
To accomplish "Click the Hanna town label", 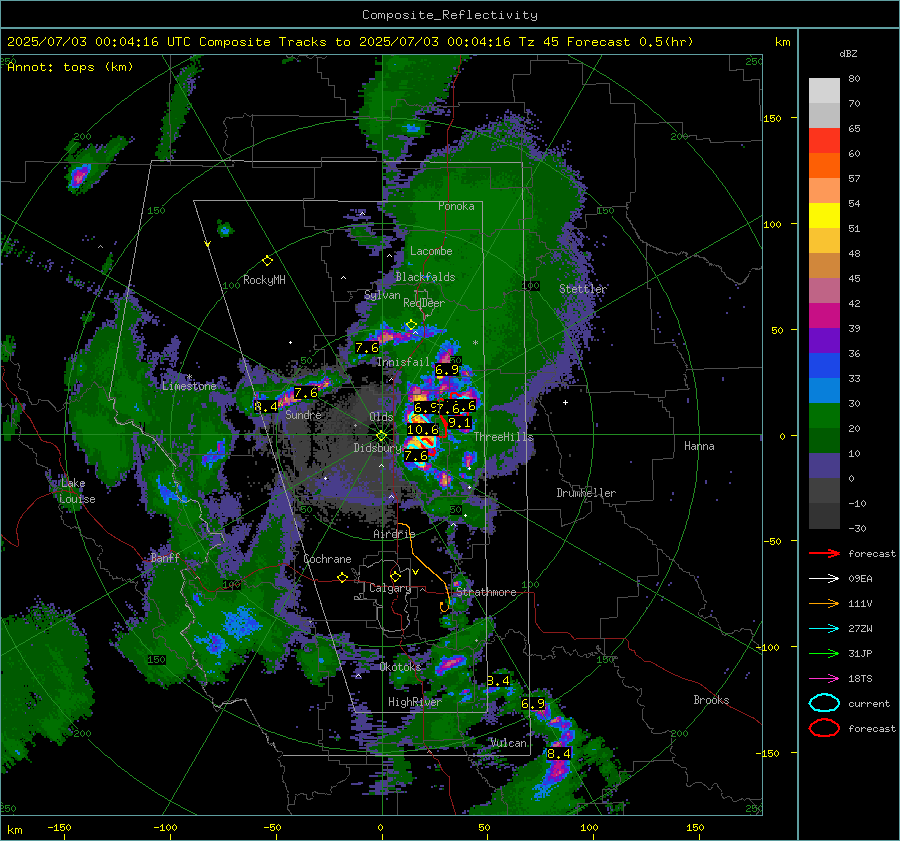I will tap(699, 446).
